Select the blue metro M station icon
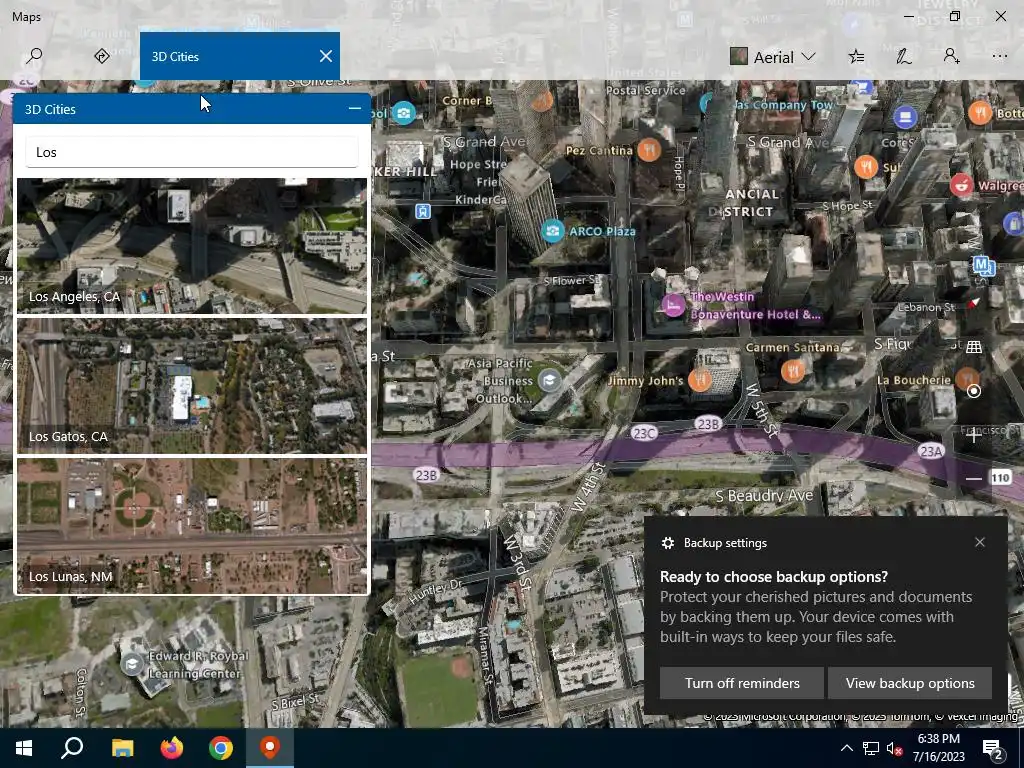1024x768 pixels. click(982, 264)
